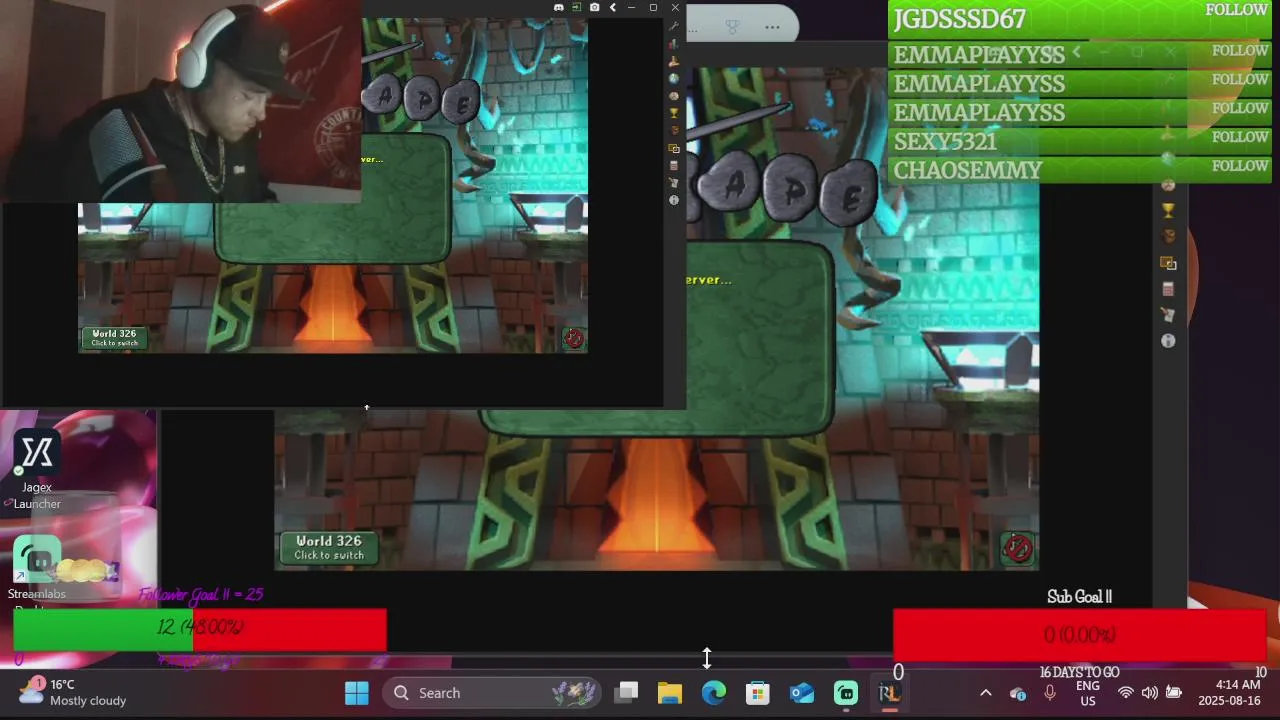Open the bar-chart panel icon in small RuneLite sidebar
This screenshot has height=720, width=1280.
point(673,45)
